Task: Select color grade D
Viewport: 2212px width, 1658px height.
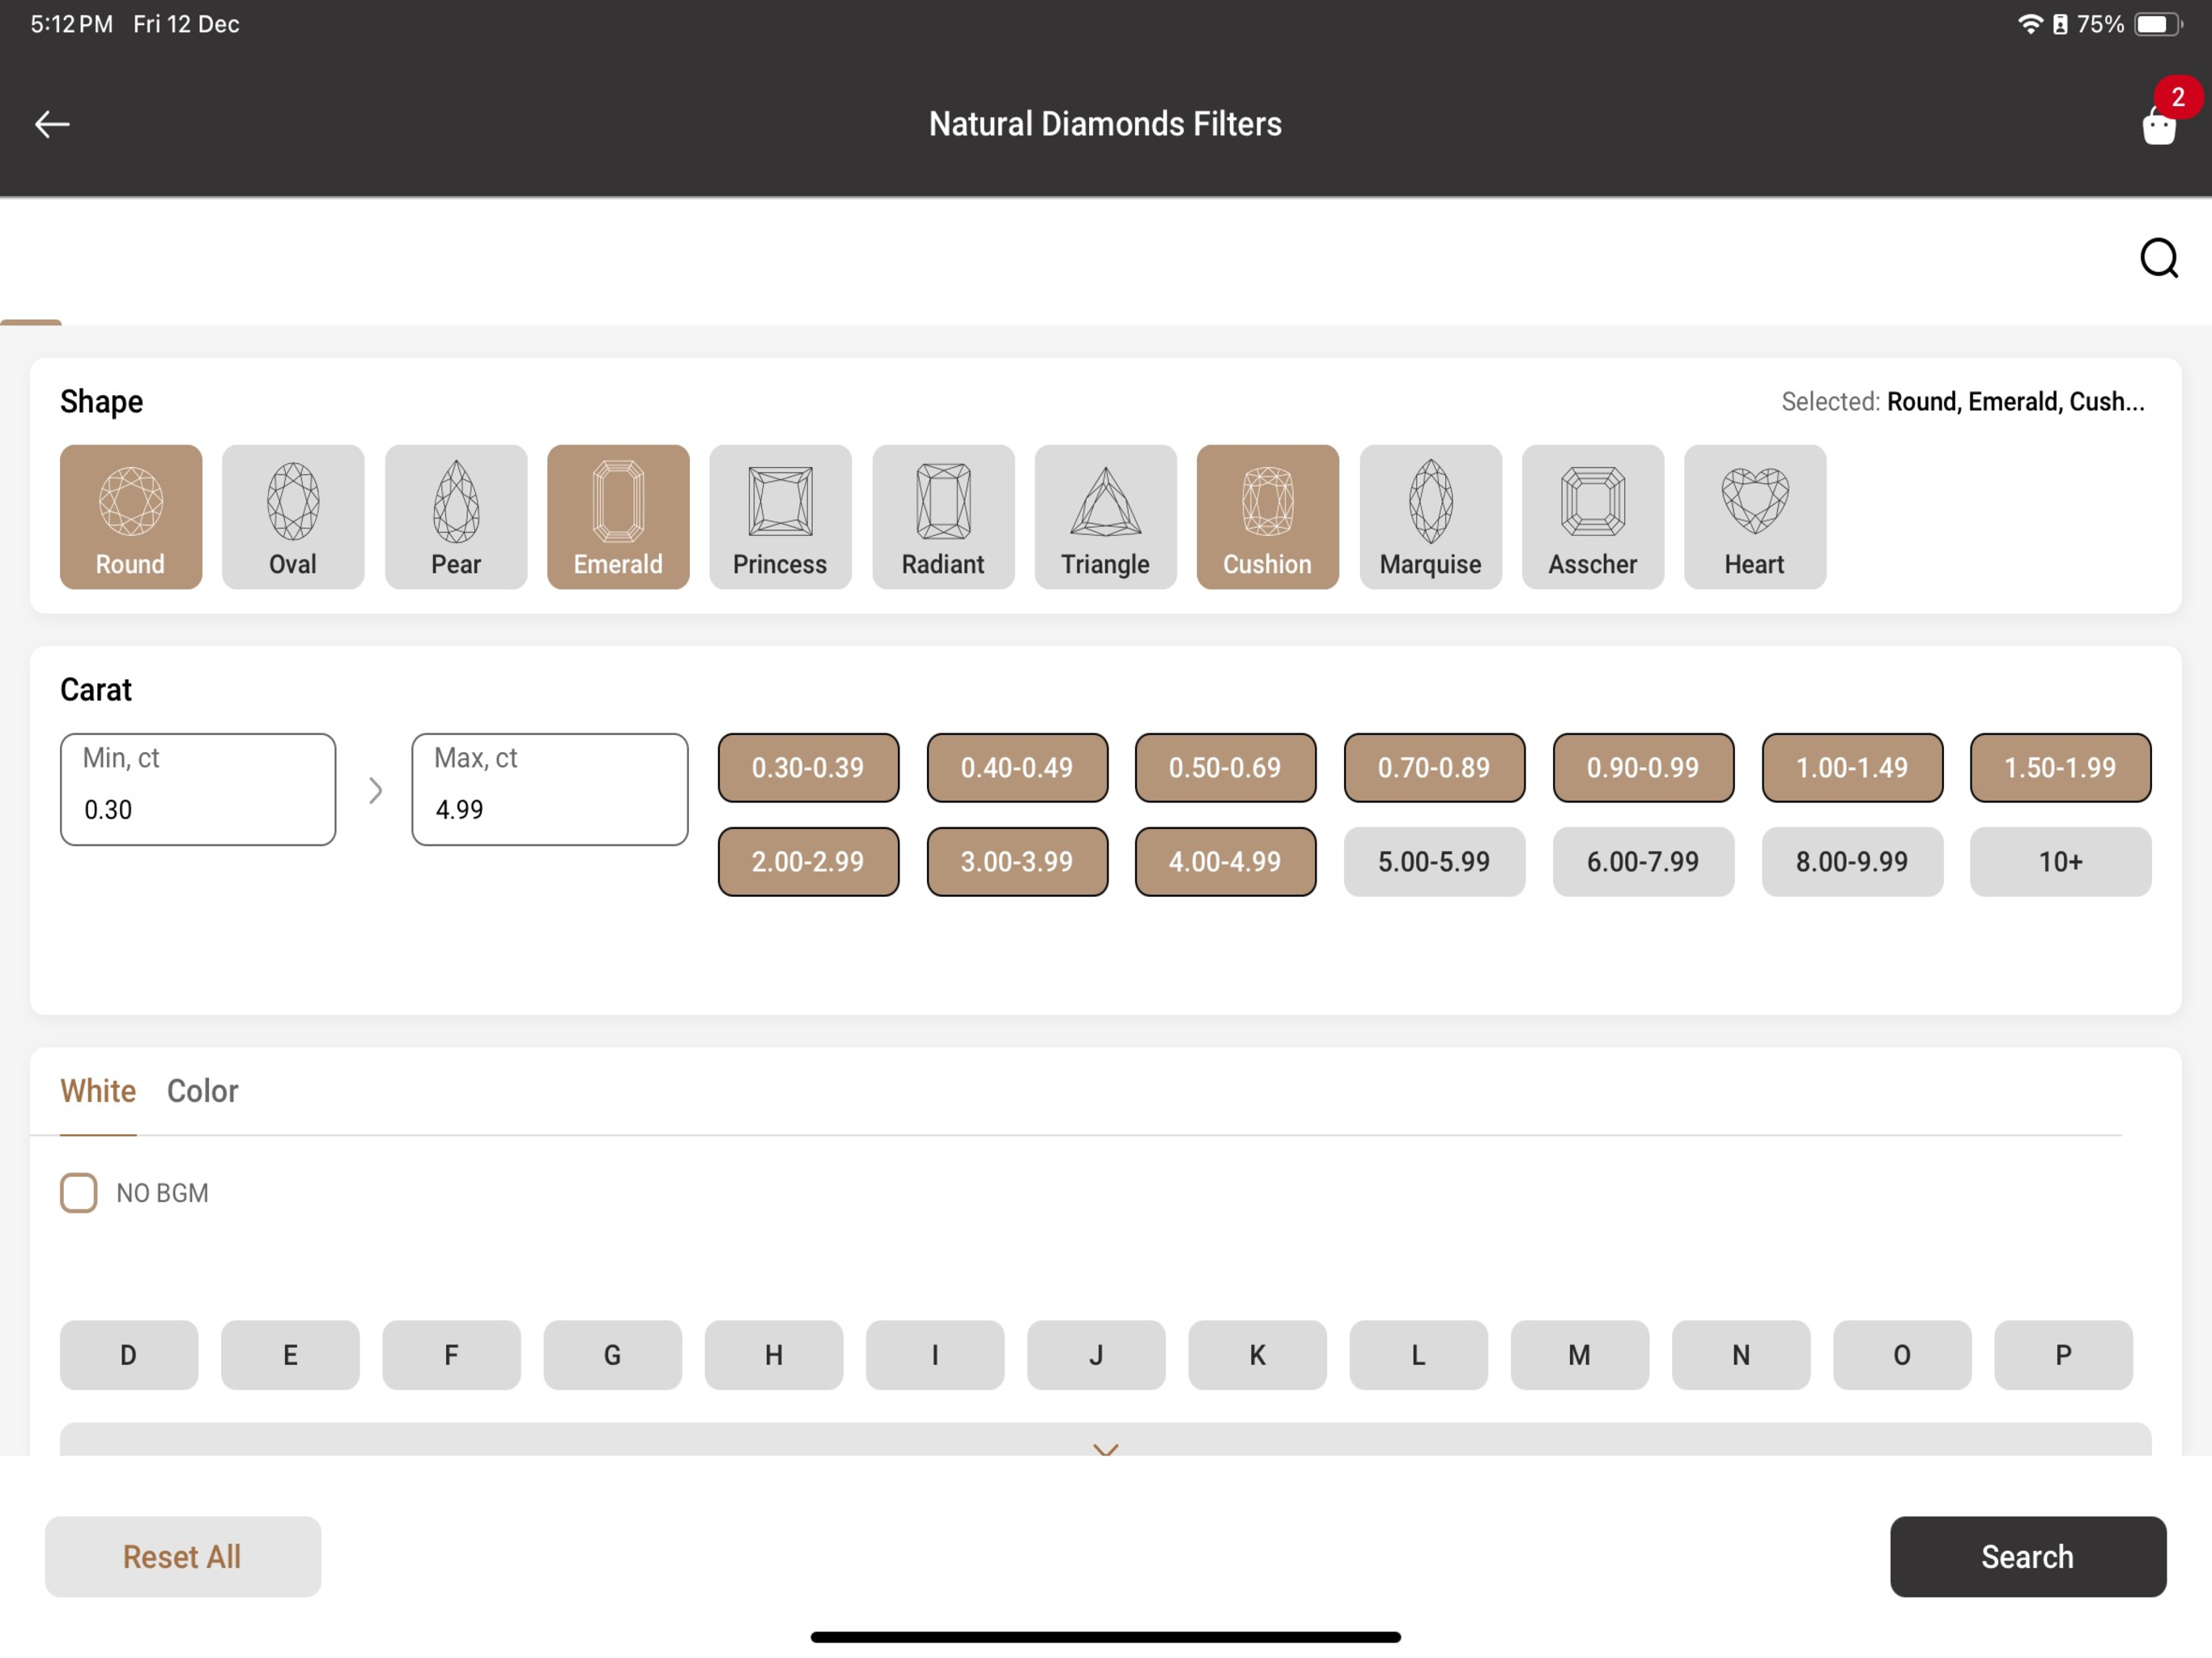Action: 129,1354
